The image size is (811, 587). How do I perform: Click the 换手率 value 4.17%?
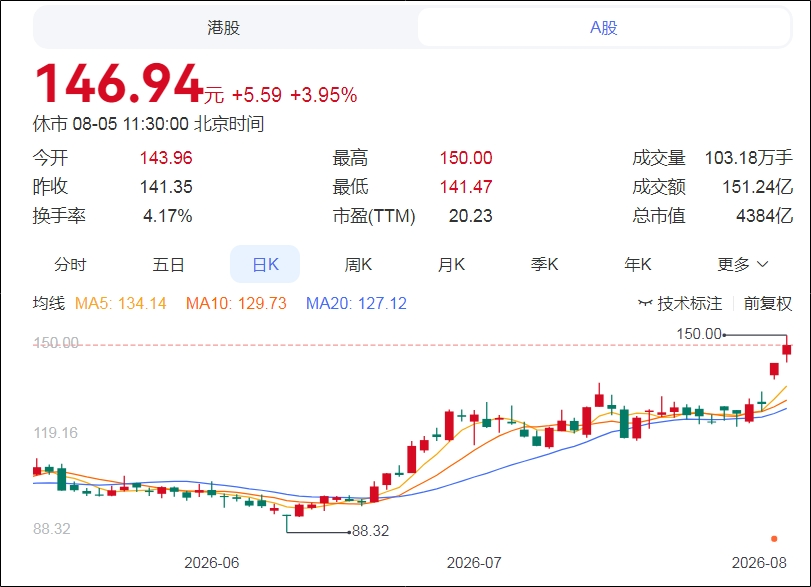[x=168, y=216]
